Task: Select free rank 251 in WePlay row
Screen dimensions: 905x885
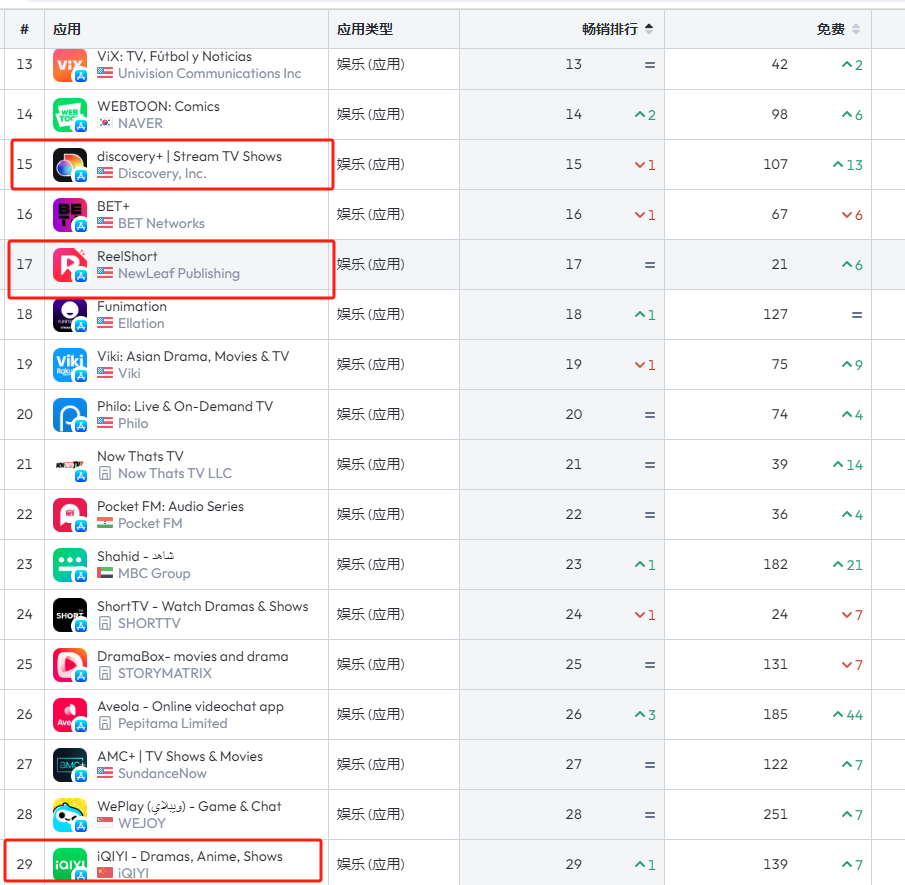Action: [775, 814]
